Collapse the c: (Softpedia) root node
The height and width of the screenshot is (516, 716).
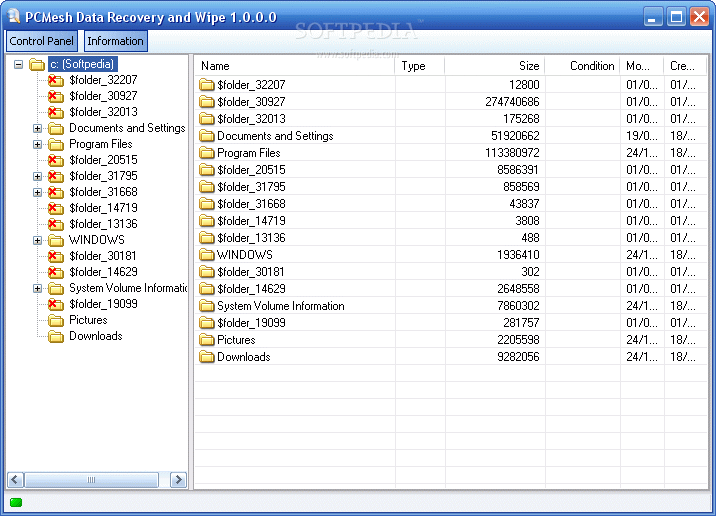point(18,64)
